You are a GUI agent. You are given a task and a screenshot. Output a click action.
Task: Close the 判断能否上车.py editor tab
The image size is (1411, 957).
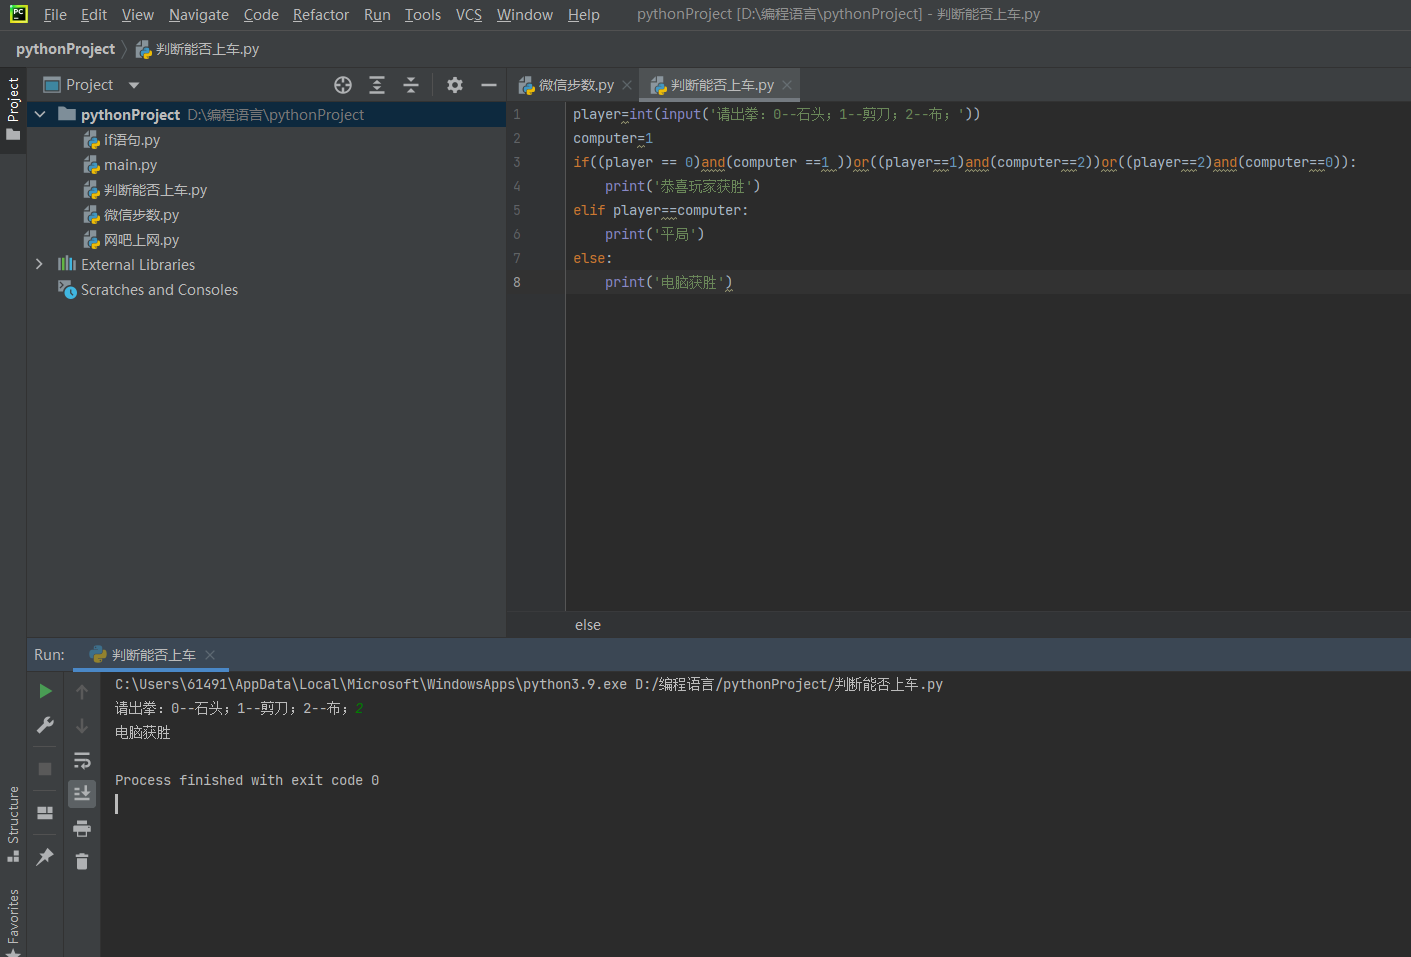787,85
